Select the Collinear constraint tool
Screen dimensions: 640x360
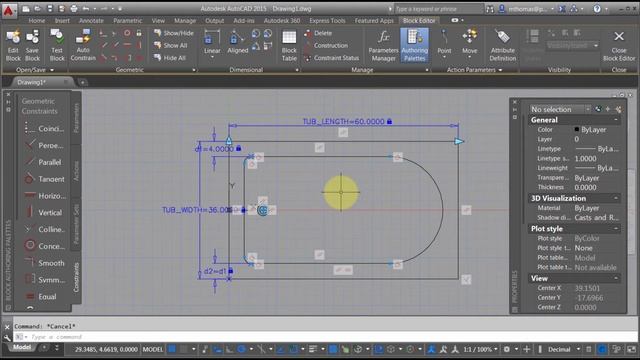point(44,229)
